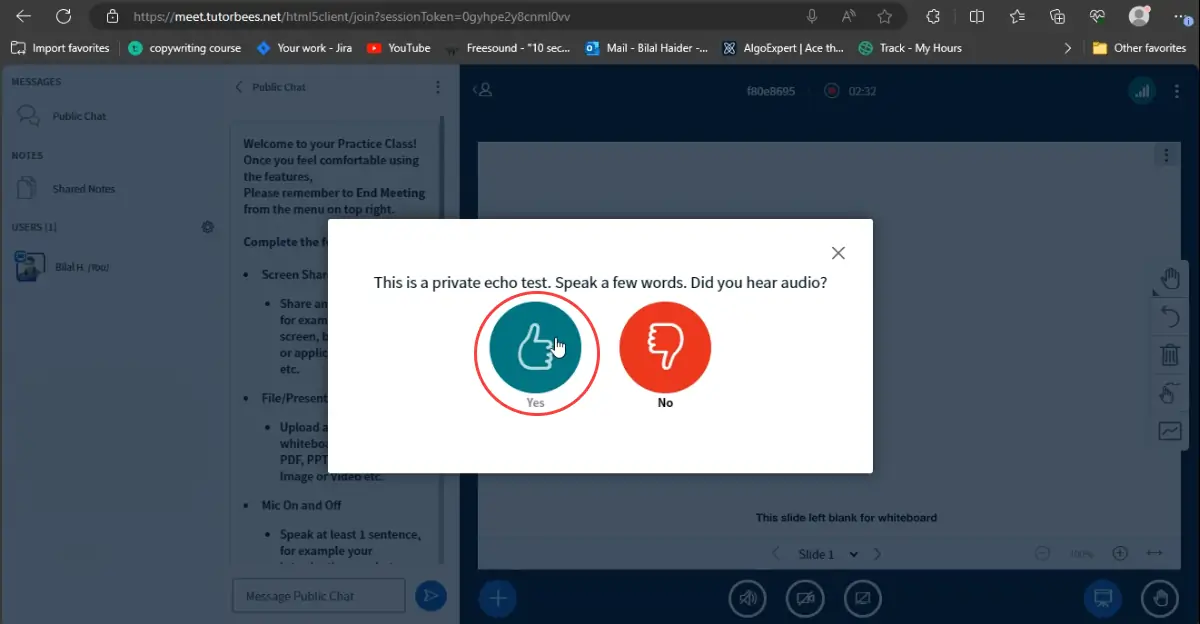The width and height of the screenshot is (1200, 624).
Task: Click the Message Public Chat input field
Action: point(318,596)
